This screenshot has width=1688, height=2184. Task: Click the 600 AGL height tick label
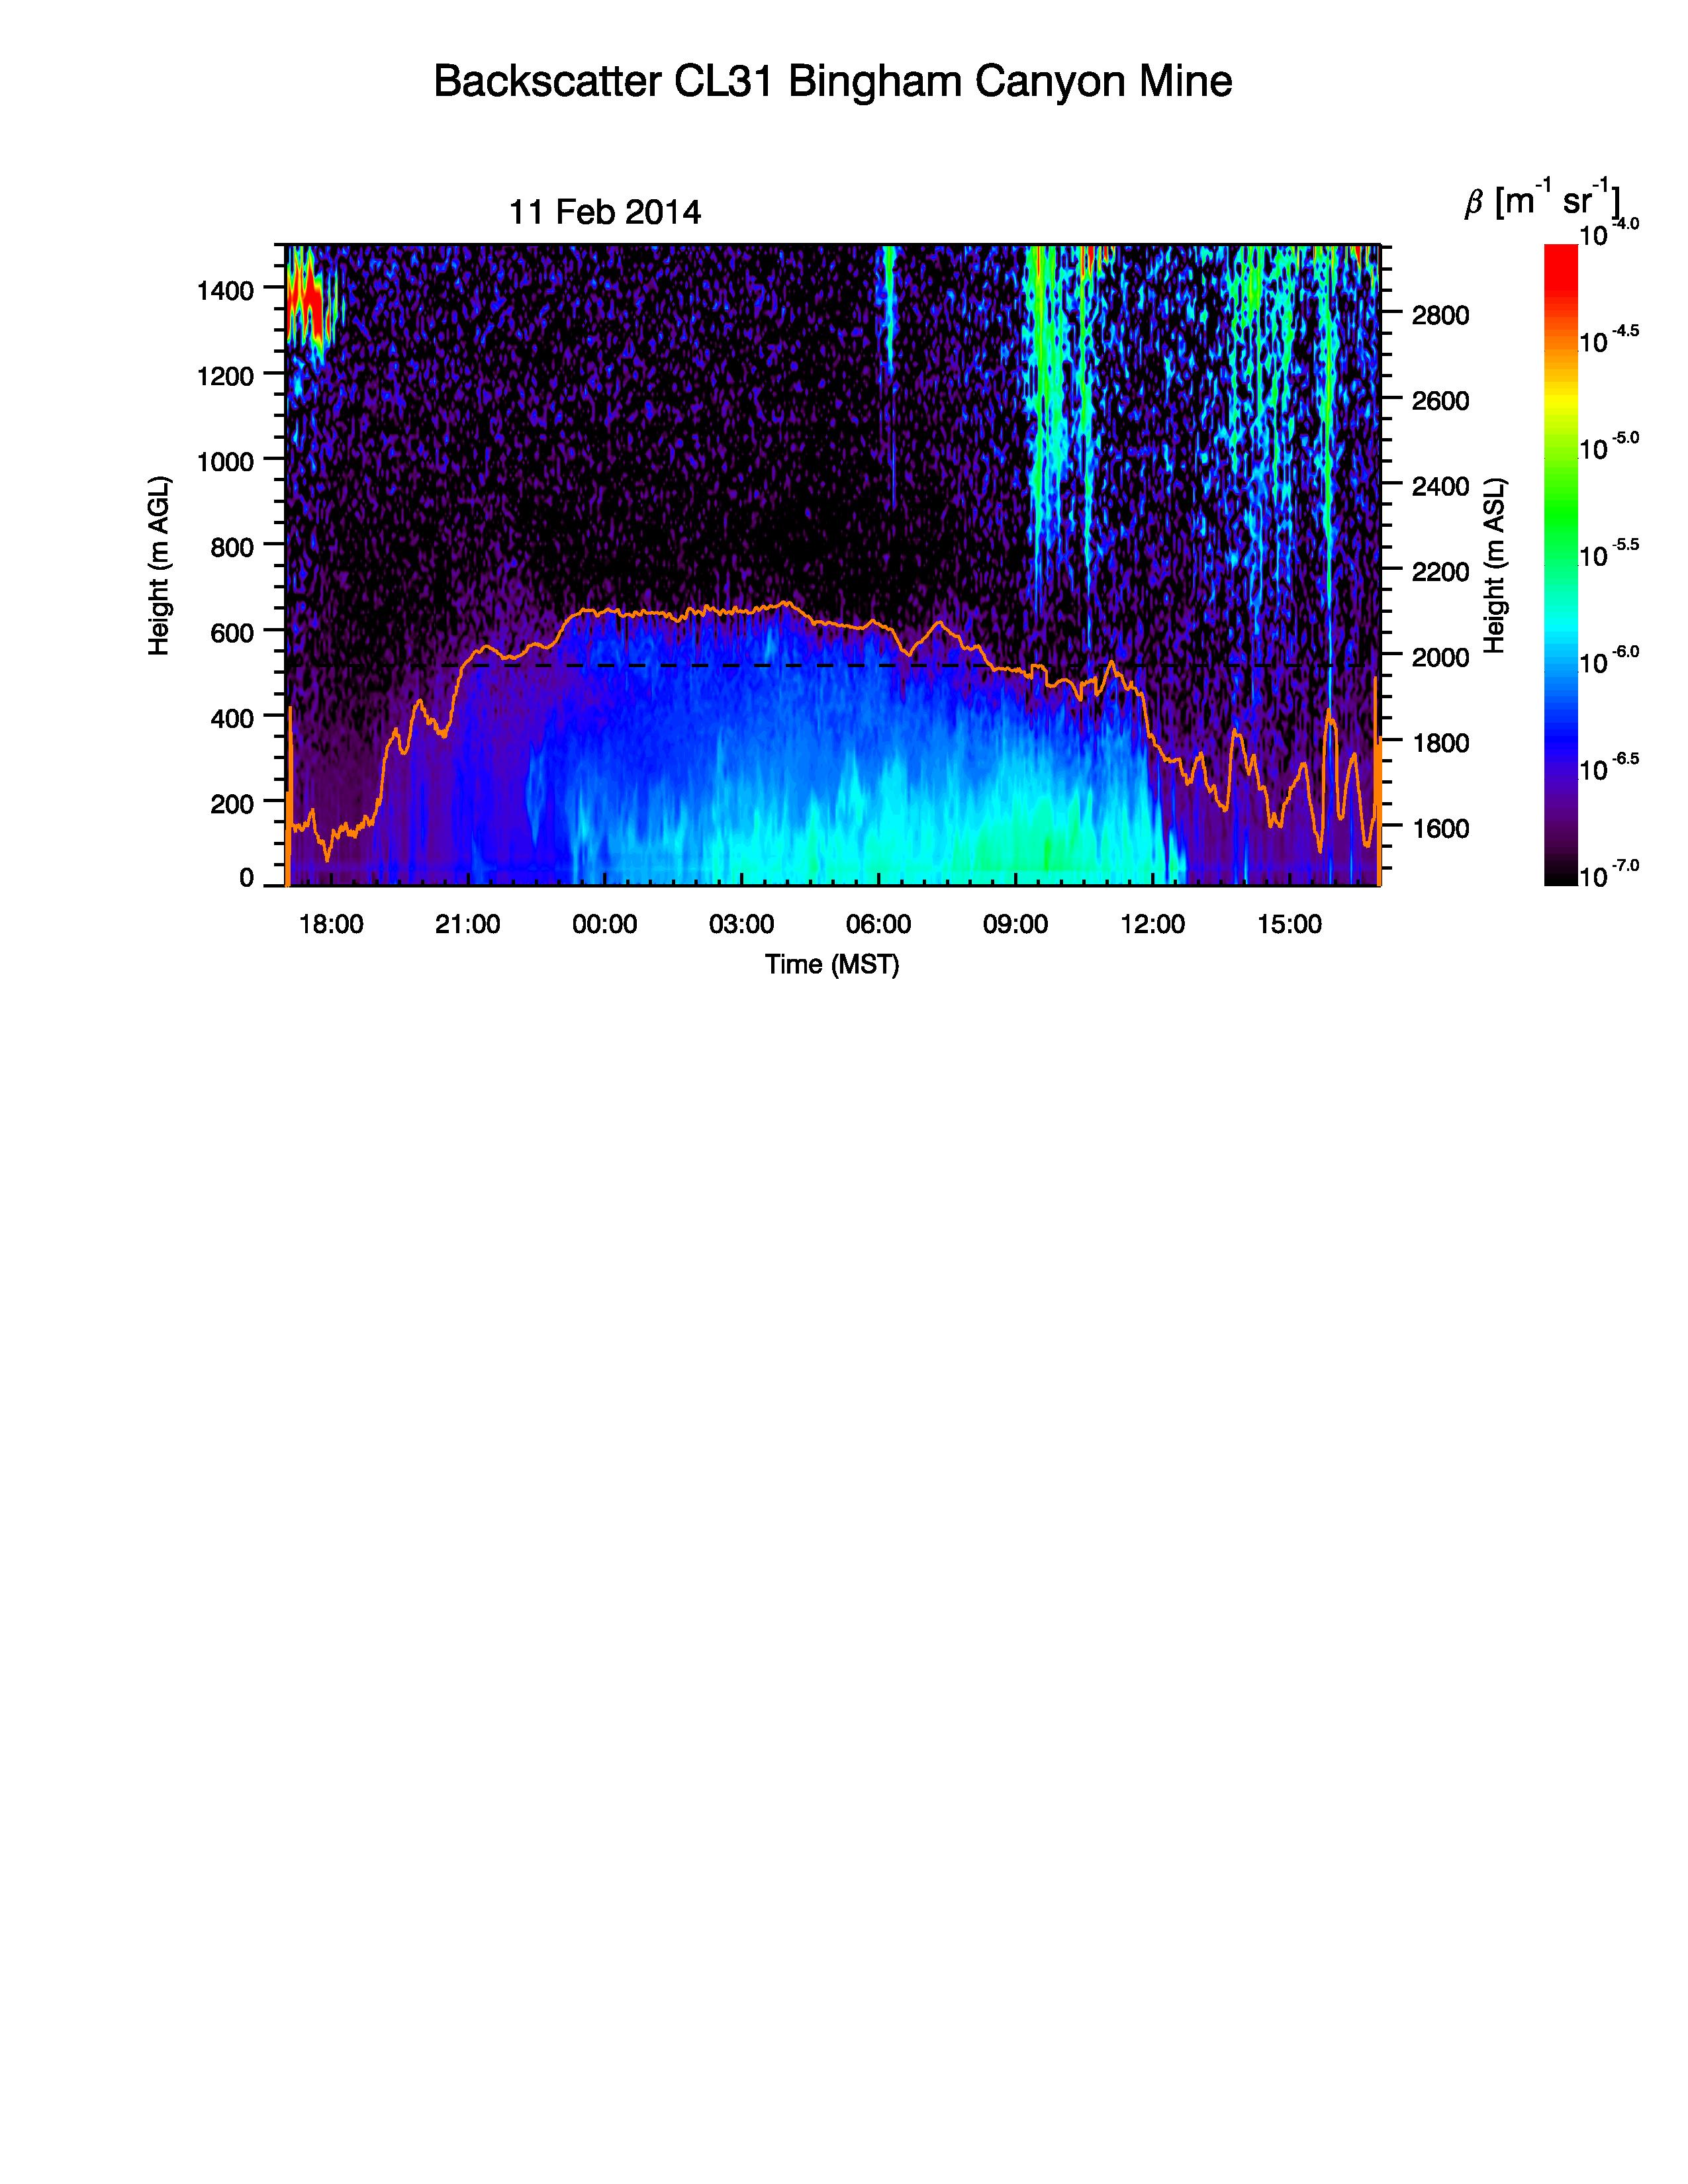point(232,633)
